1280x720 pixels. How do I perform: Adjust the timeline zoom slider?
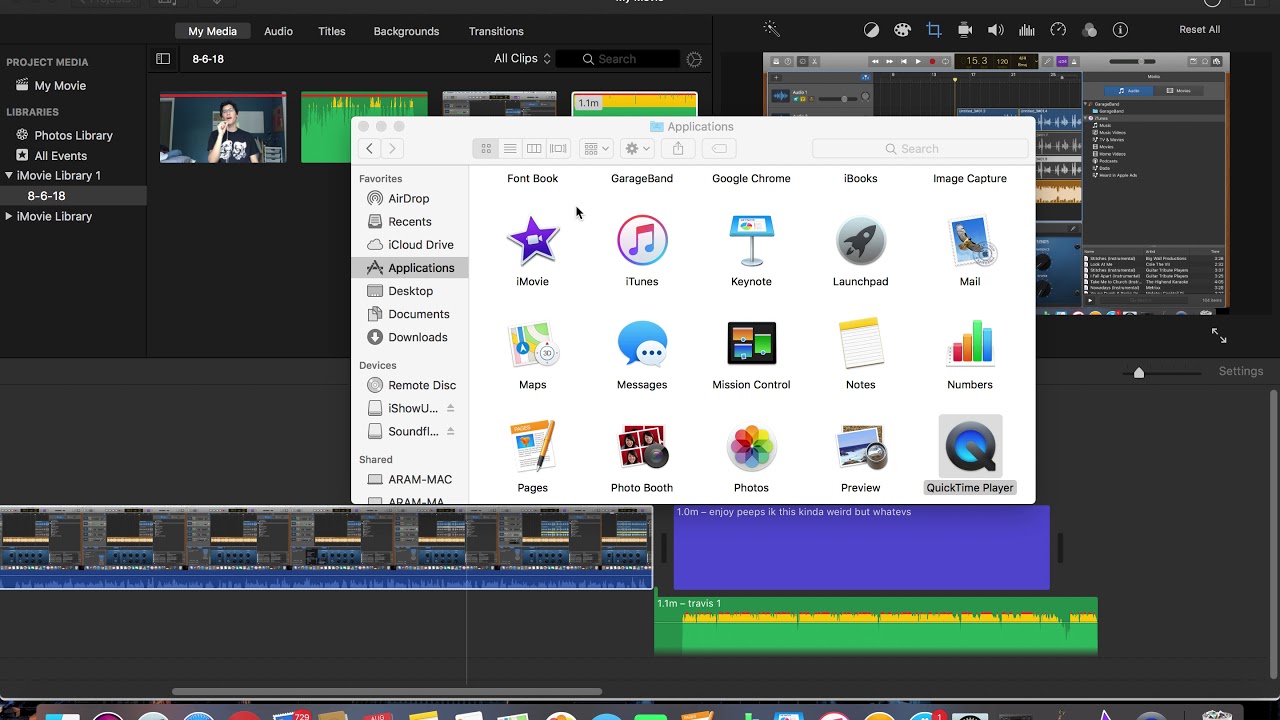coord(1138,372)
